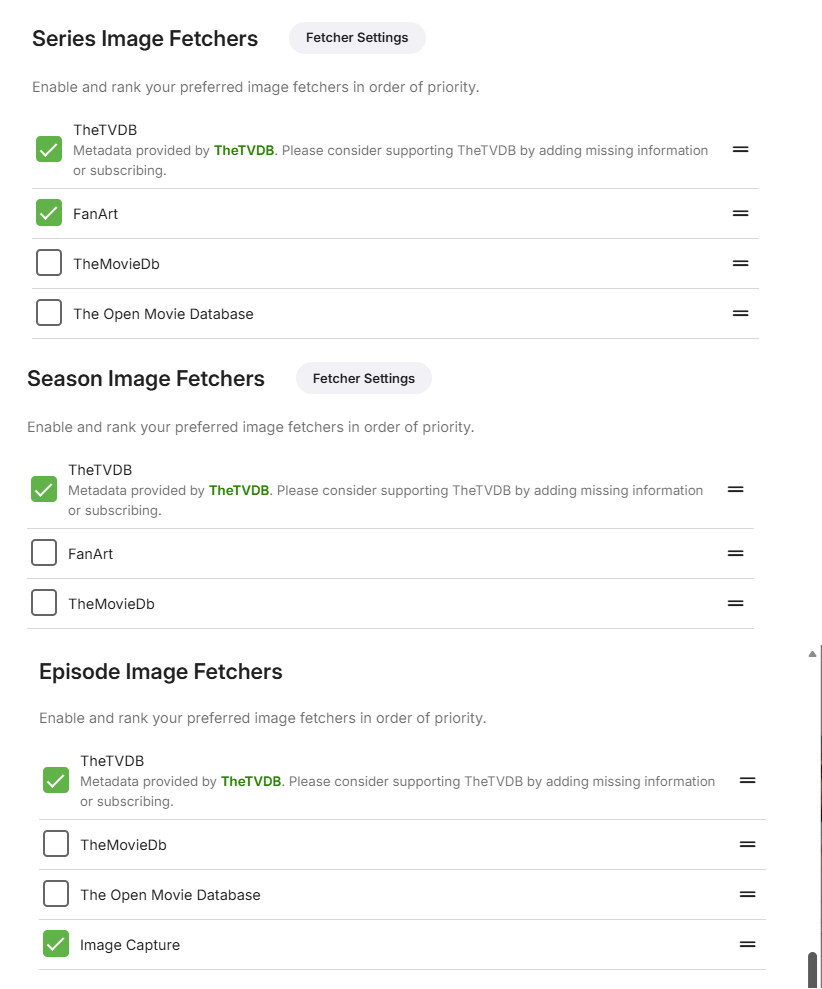Click the scroll up arrow on scrollbar
The height and width of the screenshot is (989, 822).
[x=813, y=654]
